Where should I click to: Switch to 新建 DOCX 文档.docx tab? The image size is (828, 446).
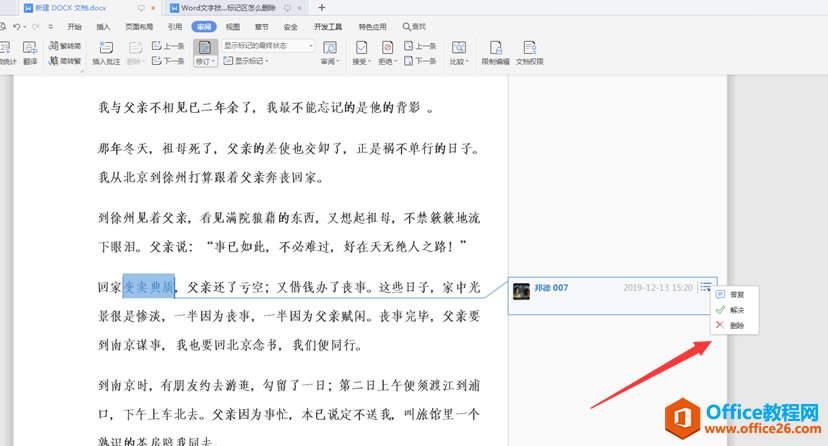70,8
